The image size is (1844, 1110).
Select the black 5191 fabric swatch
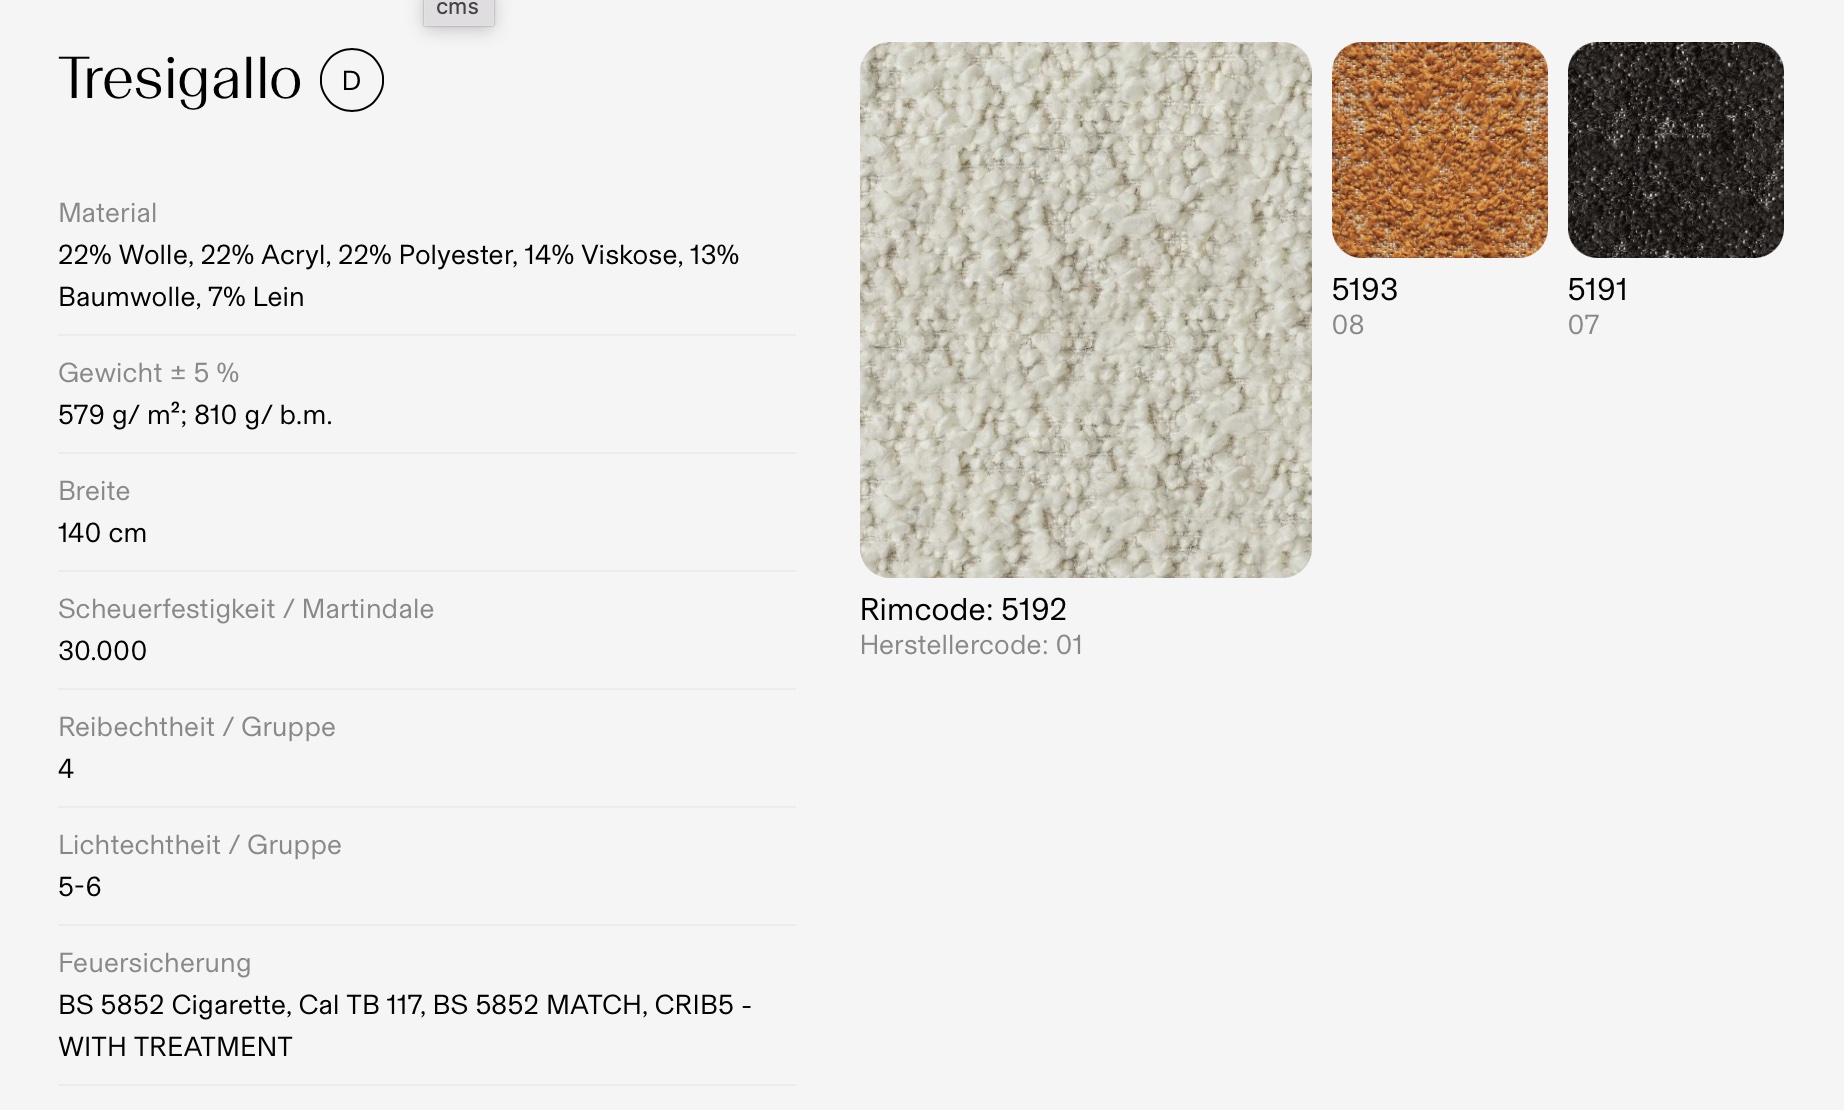pyautogui.click(x=1675, y=150)
